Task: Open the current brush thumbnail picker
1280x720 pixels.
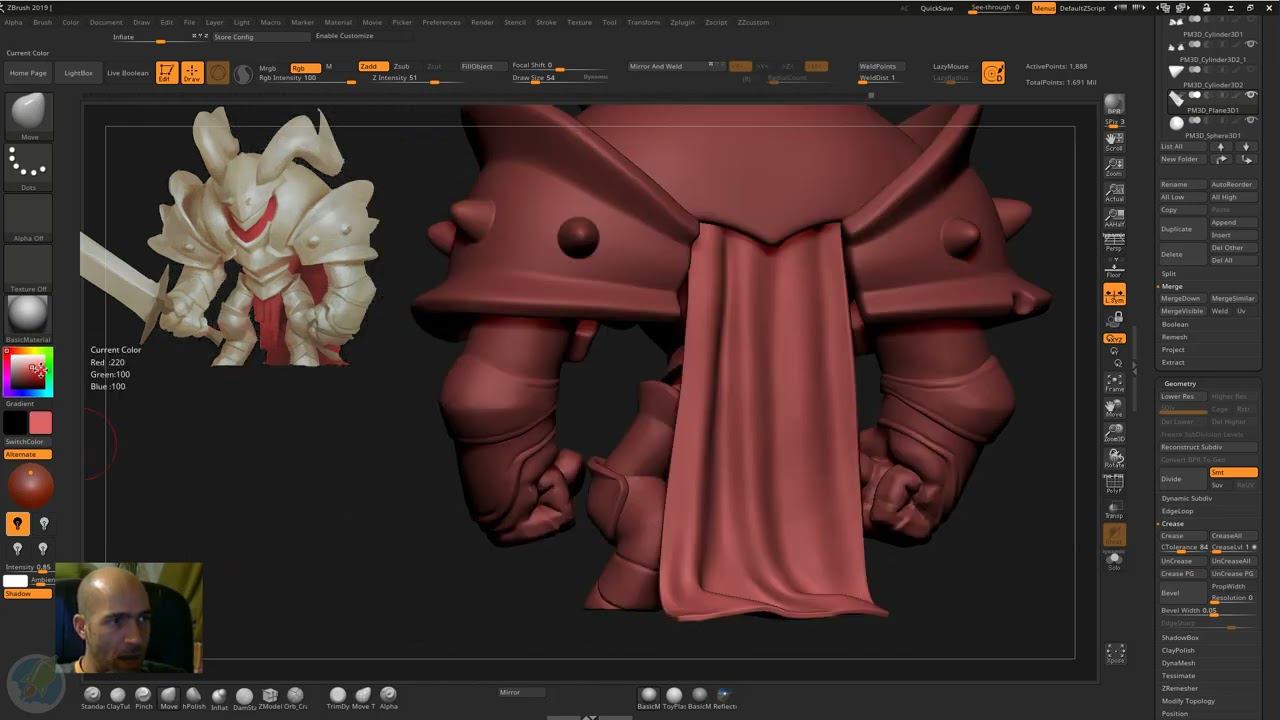Action: point(28,113)
